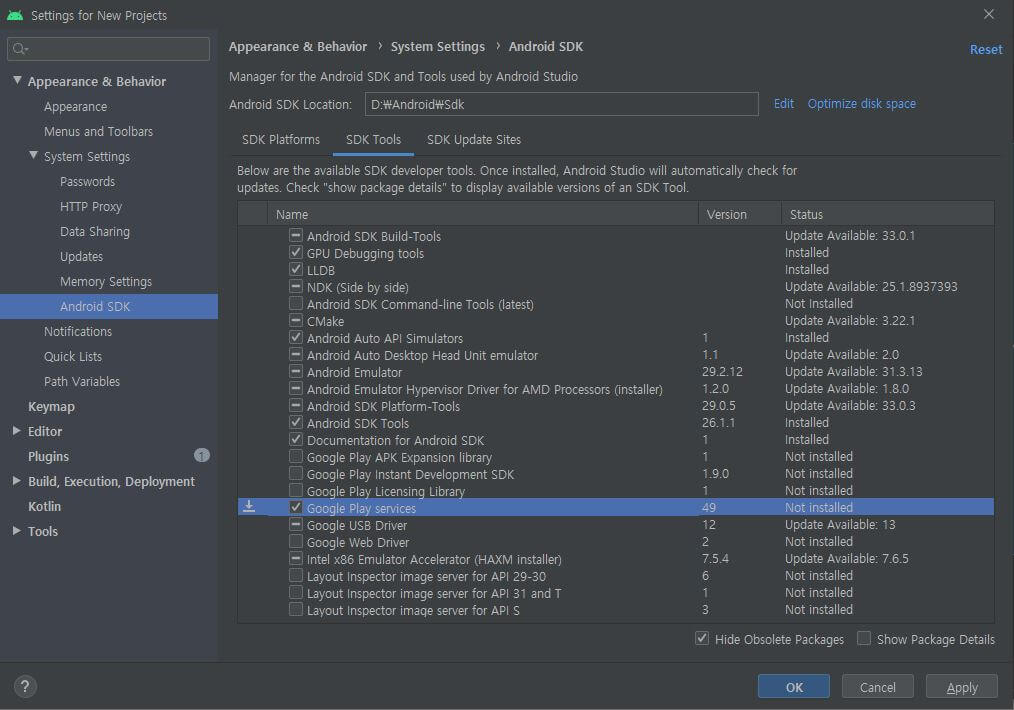Uncheck Android Auto API Simulators
The width and height of the screenshot is (1014, 710).
pyautogui.click(x=296, y=337)
